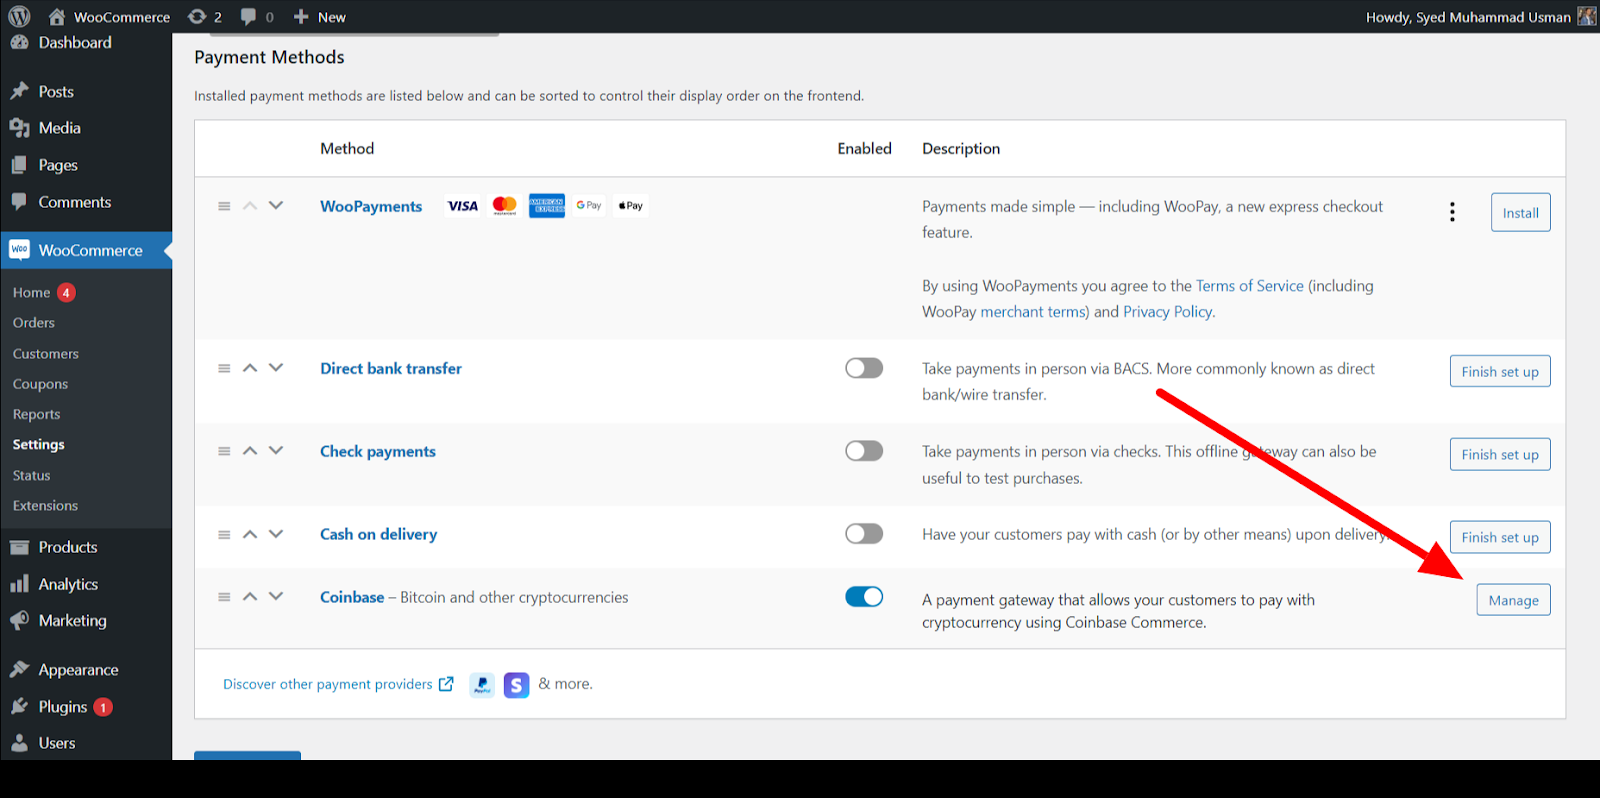Screen dimensions: 1600x798
Task: Disable the Coinbase payment toggle
Action: tap(864, 597)
